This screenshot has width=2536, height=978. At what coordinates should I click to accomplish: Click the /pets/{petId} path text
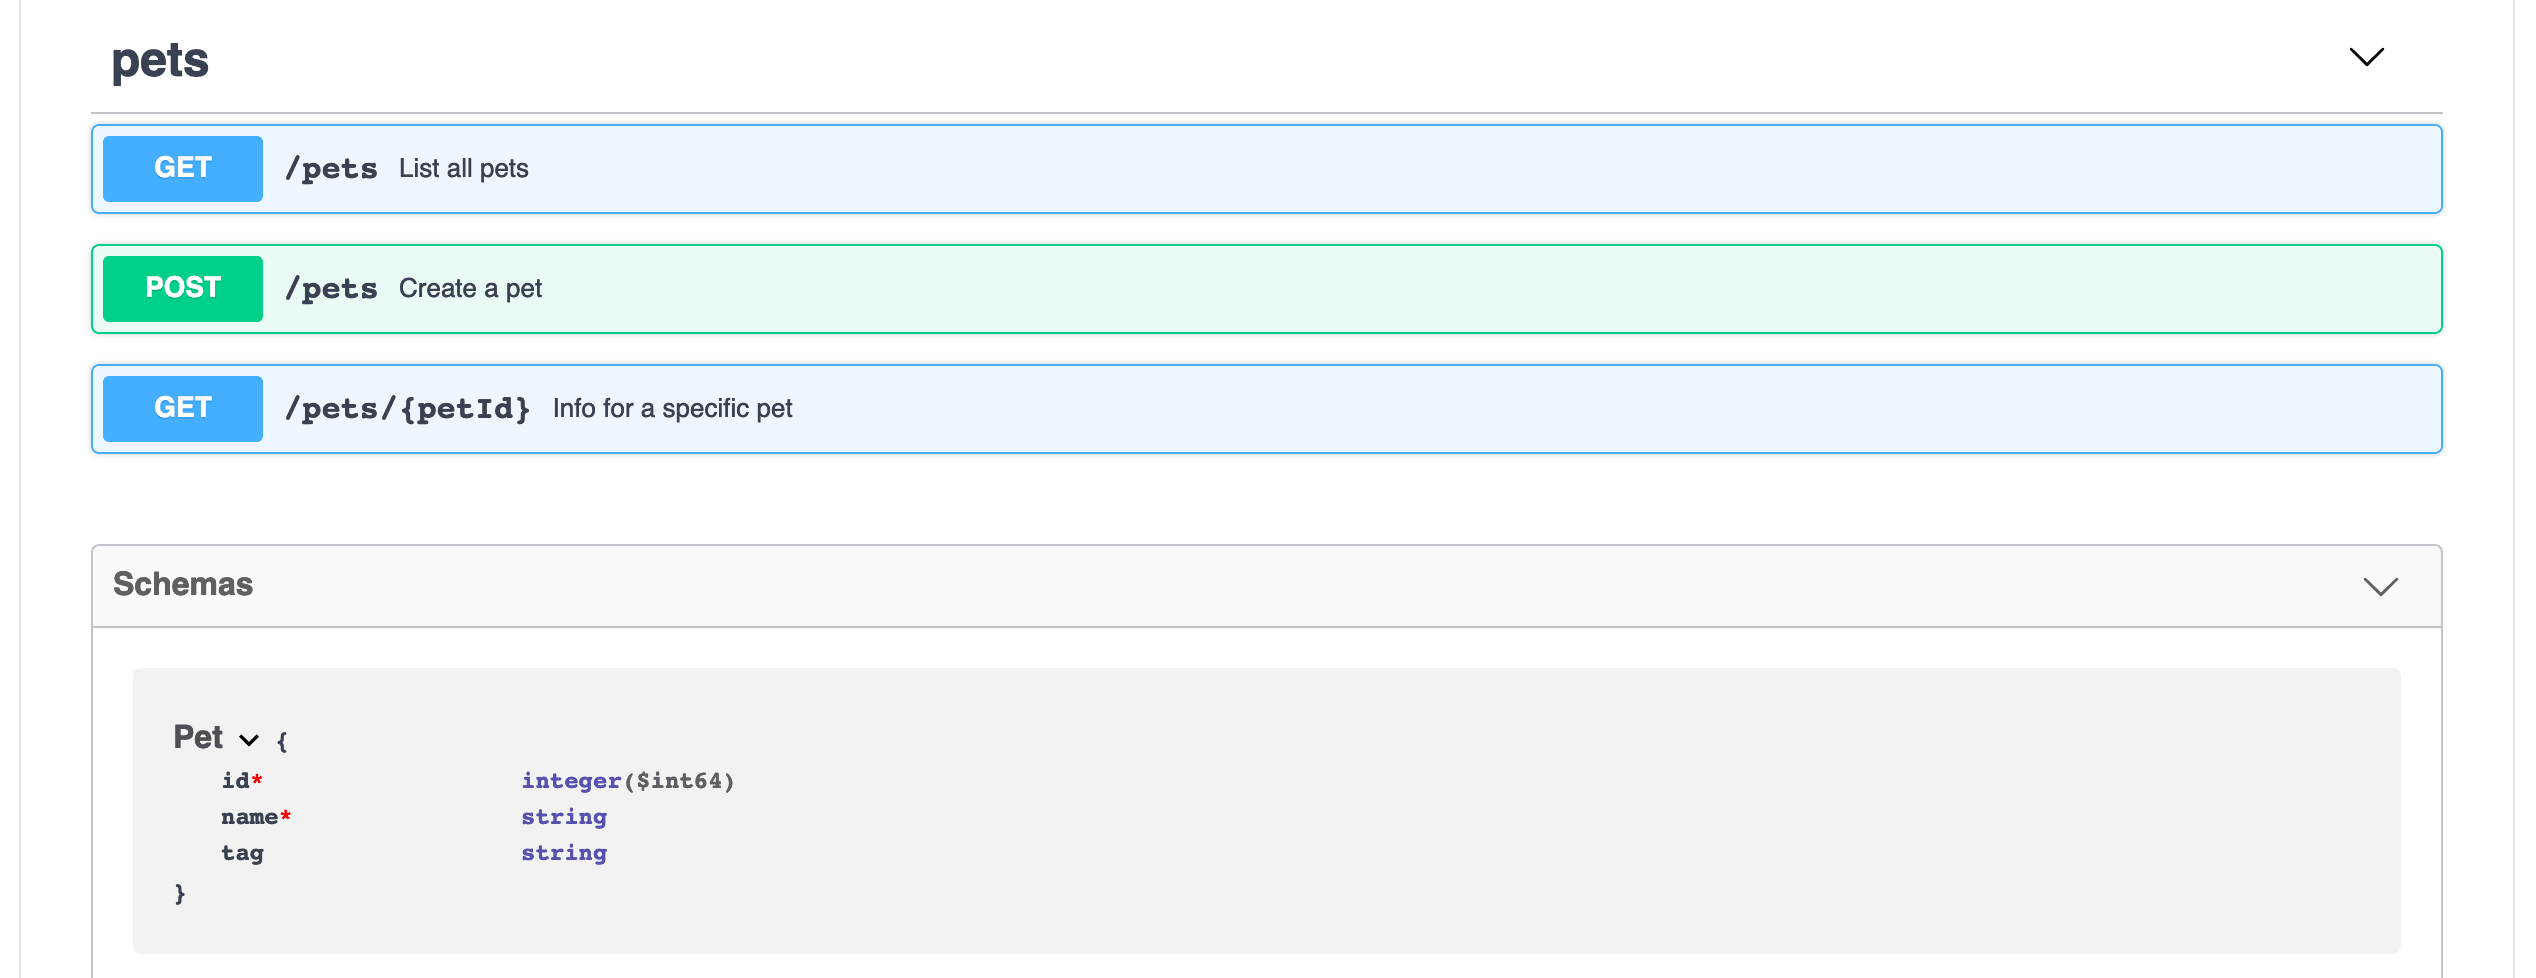click(408, 408)
